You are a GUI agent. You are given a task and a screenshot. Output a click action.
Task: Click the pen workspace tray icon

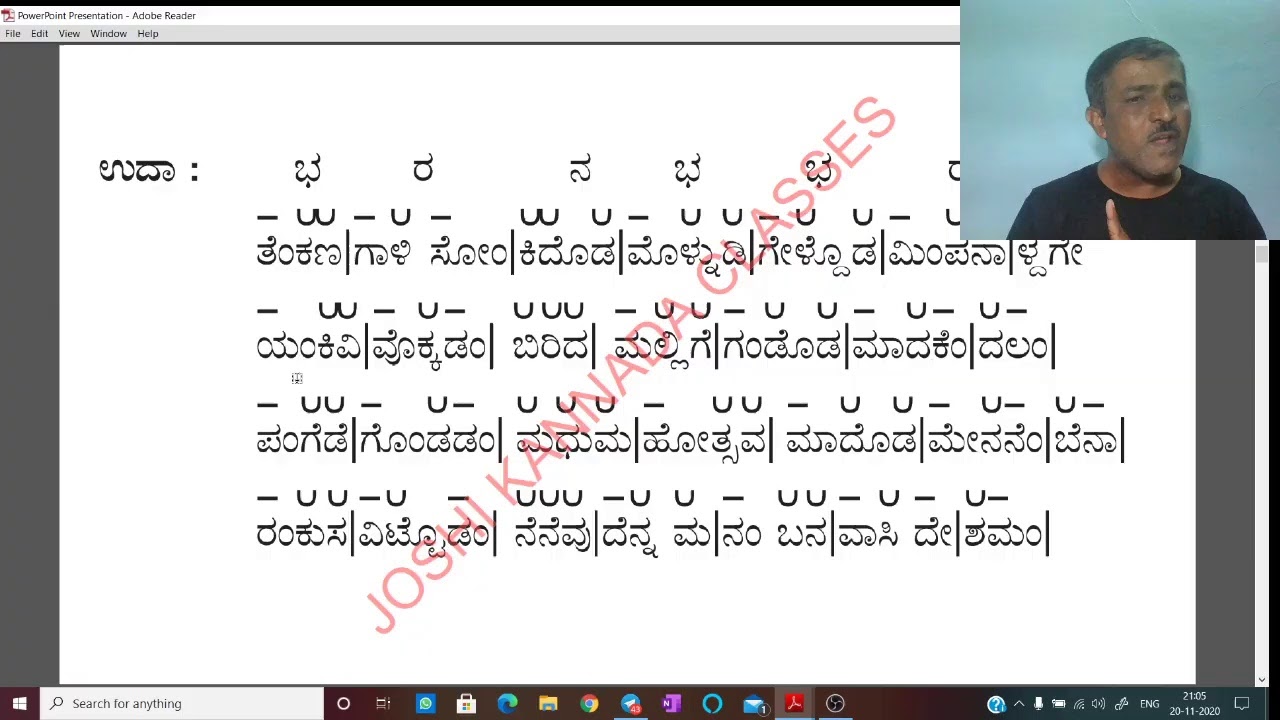tap(1121, 704)
